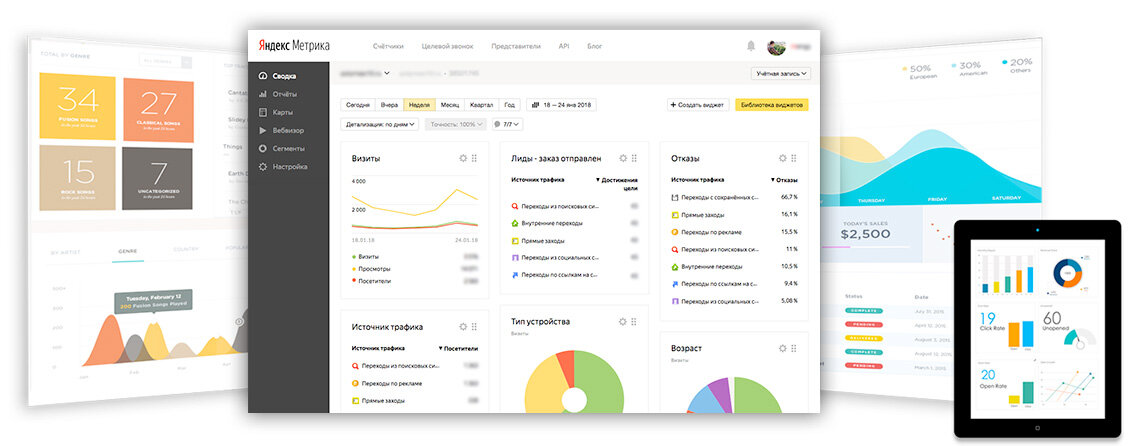Viewport: 1140px width, 446px height.
Task: Open the Представители menu item
Action: pos(515,46)
